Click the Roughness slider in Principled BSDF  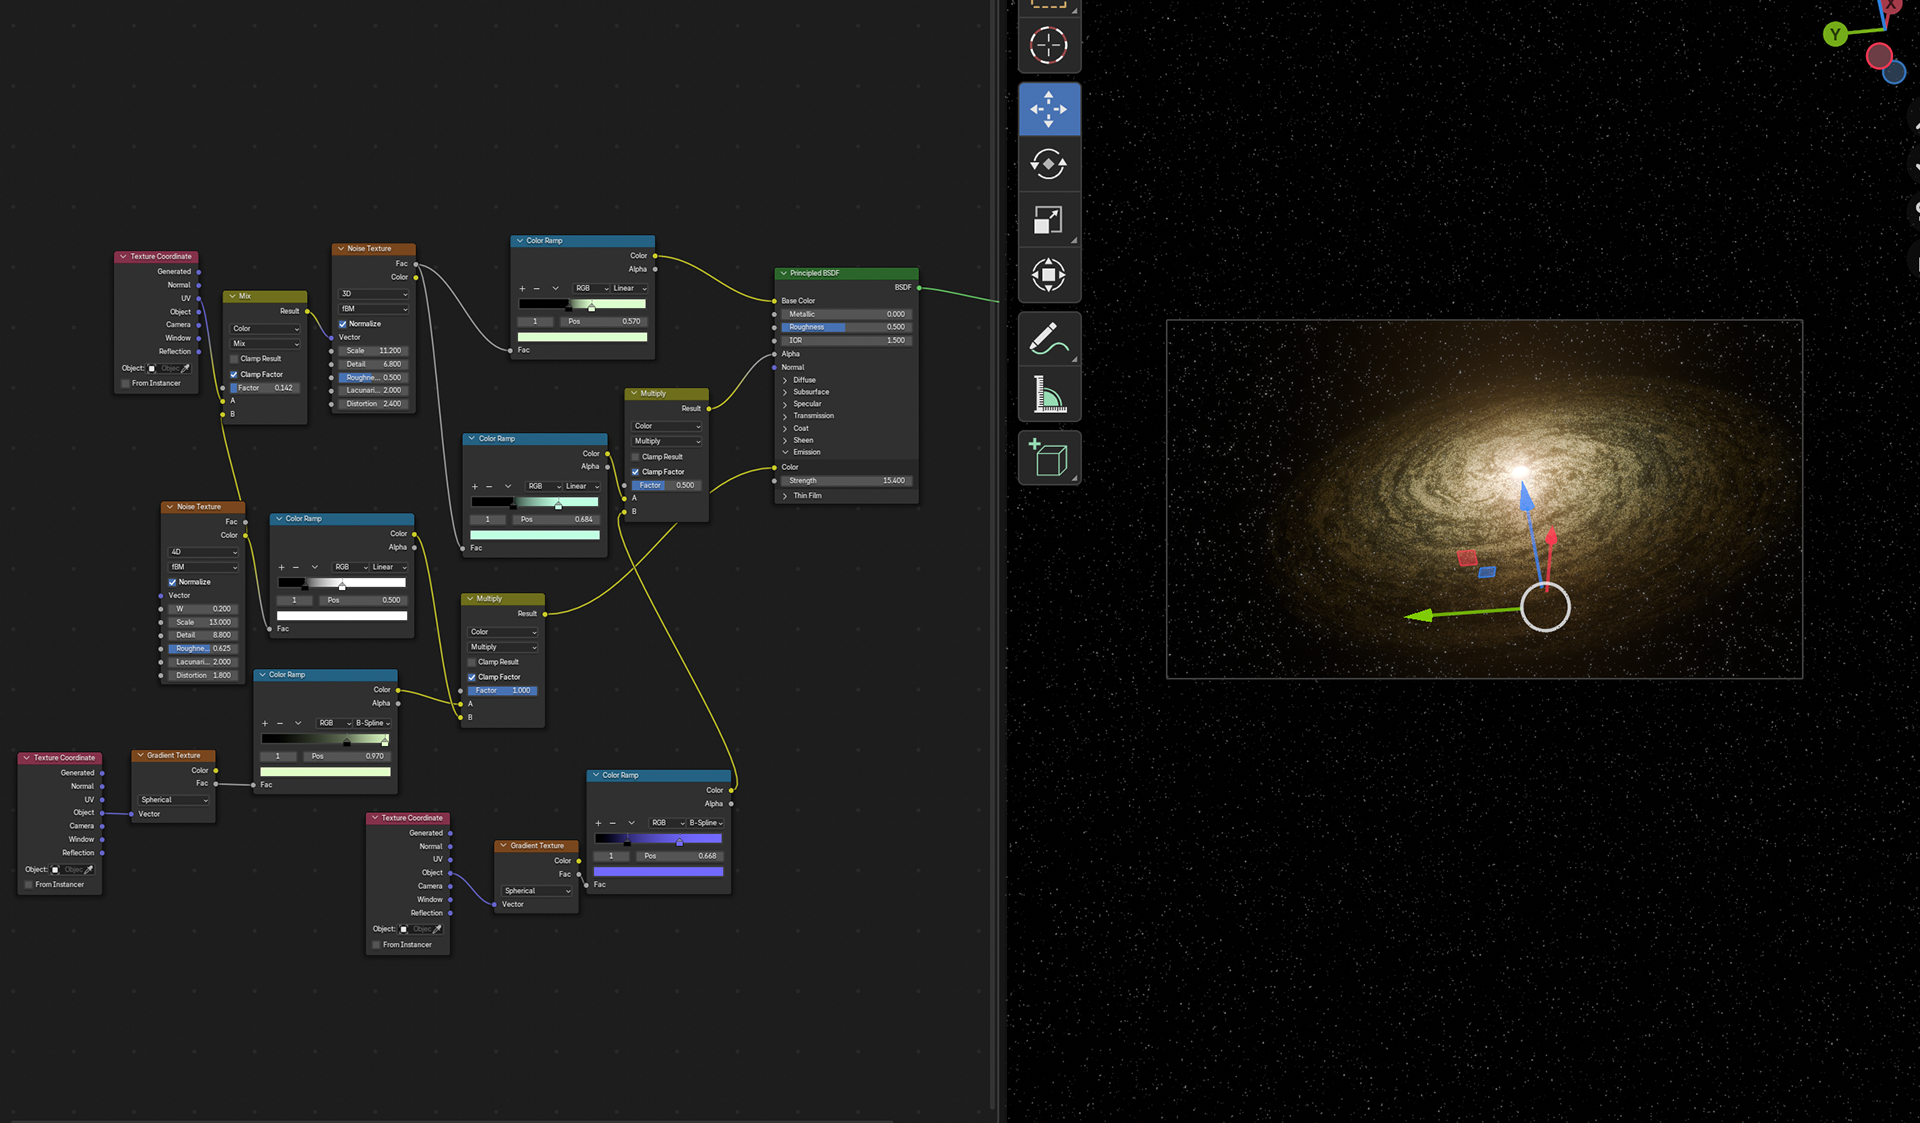click(844, 327)
